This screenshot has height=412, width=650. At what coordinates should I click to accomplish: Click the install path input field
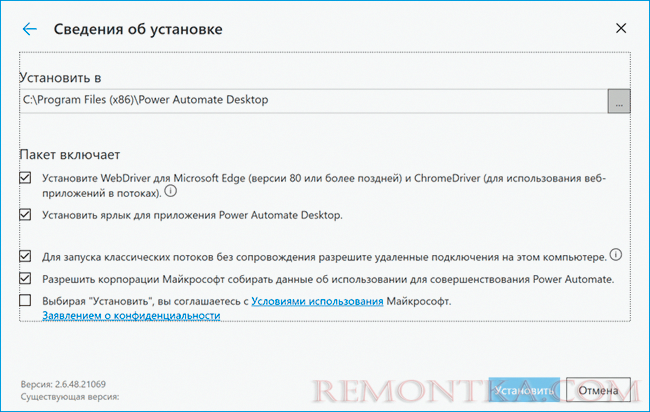coord(313,100)
